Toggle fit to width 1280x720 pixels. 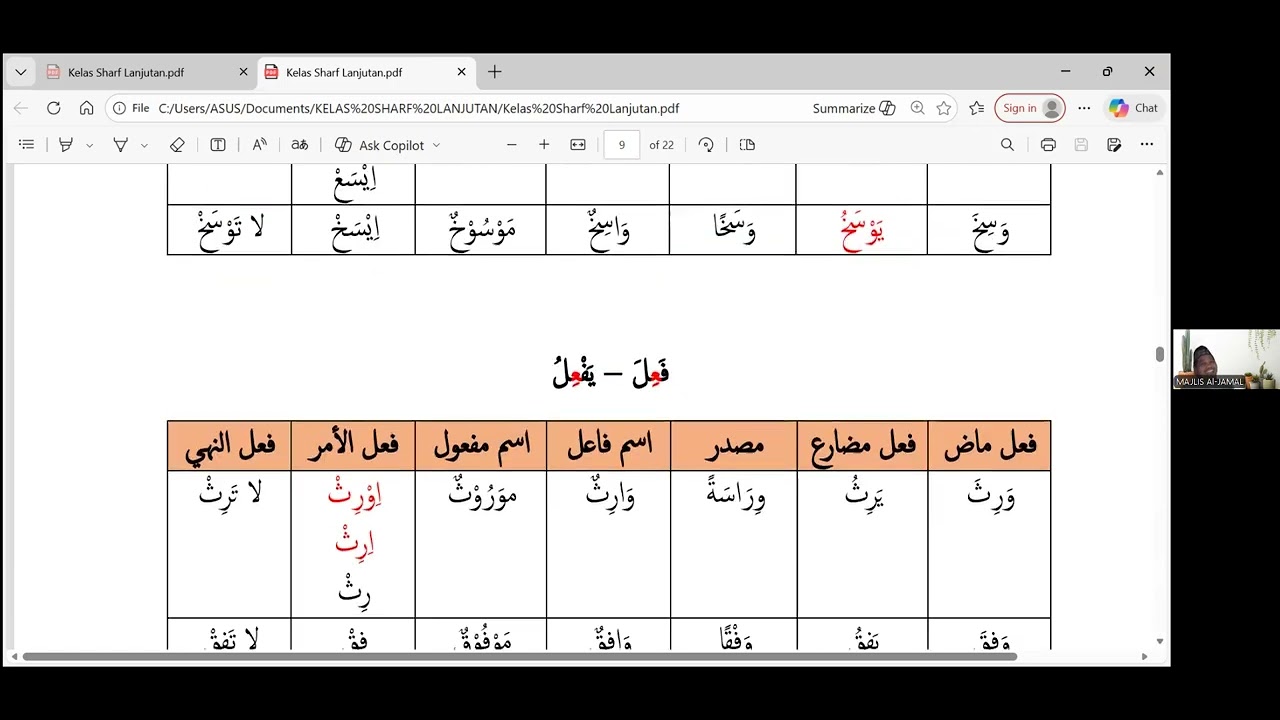578,145
